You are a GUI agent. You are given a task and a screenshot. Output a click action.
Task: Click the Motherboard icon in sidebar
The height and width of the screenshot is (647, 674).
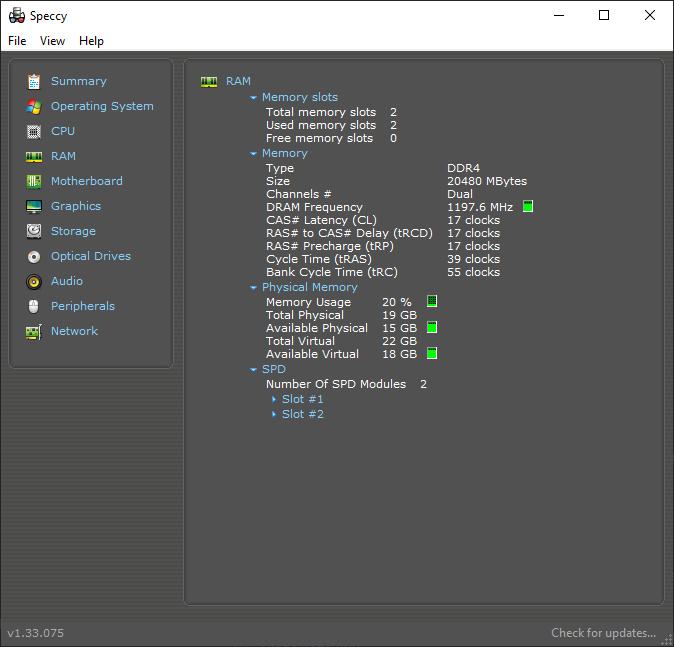tap(34, 181)
